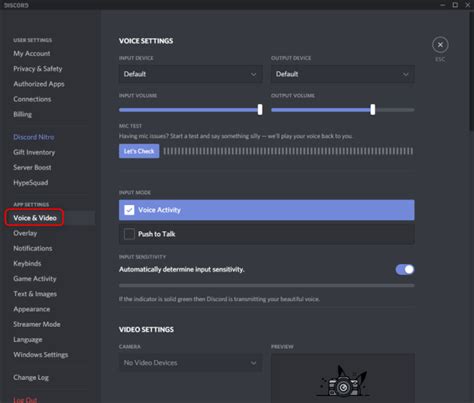
Task: Open HypeSquad page
Action: pos(30,183)
